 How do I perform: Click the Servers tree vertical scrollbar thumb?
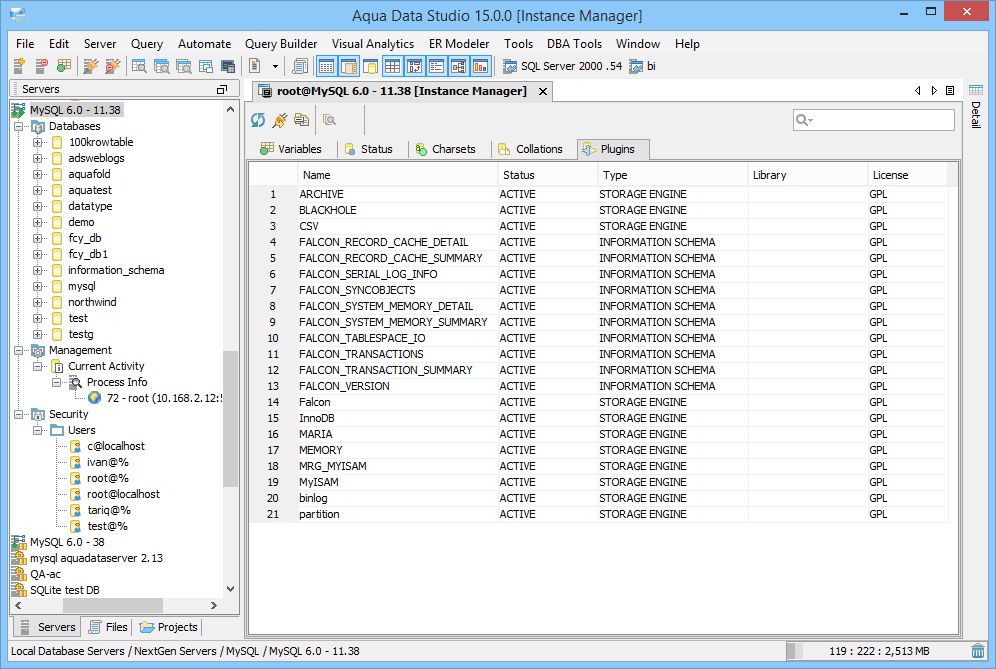coord(230,418)
